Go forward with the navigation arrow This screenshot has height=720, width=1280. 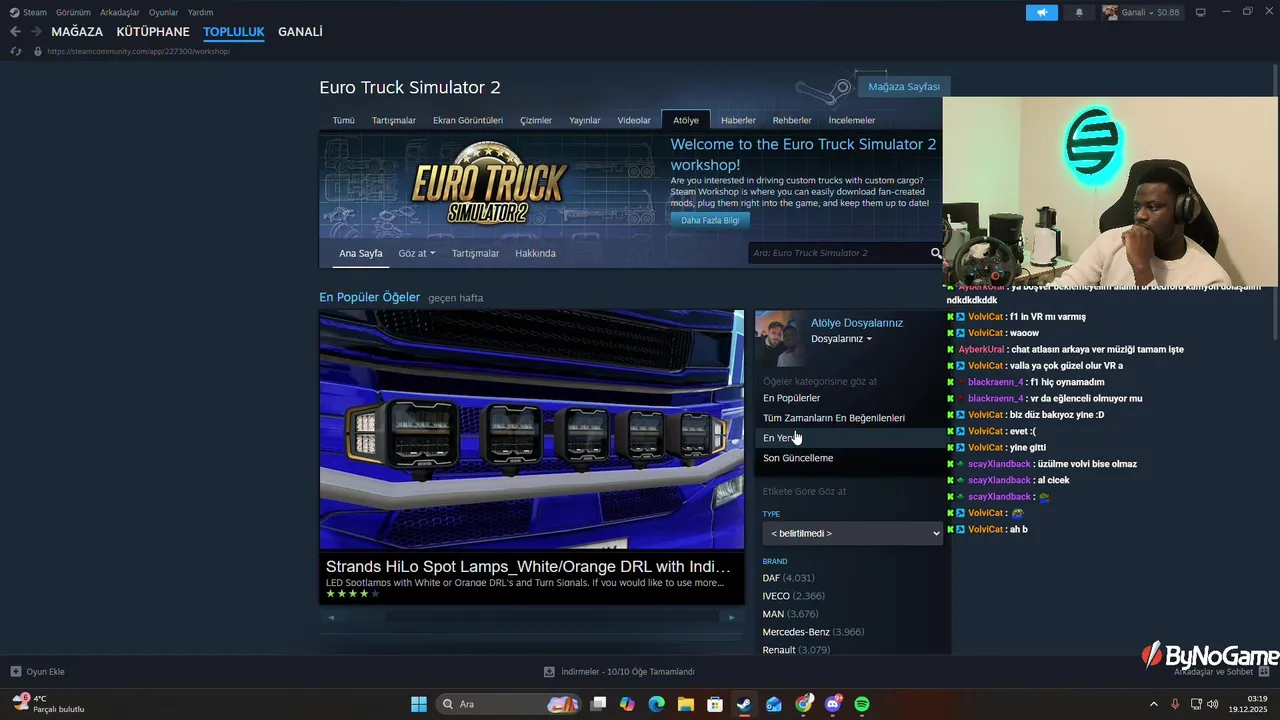[x=36, y=32]
